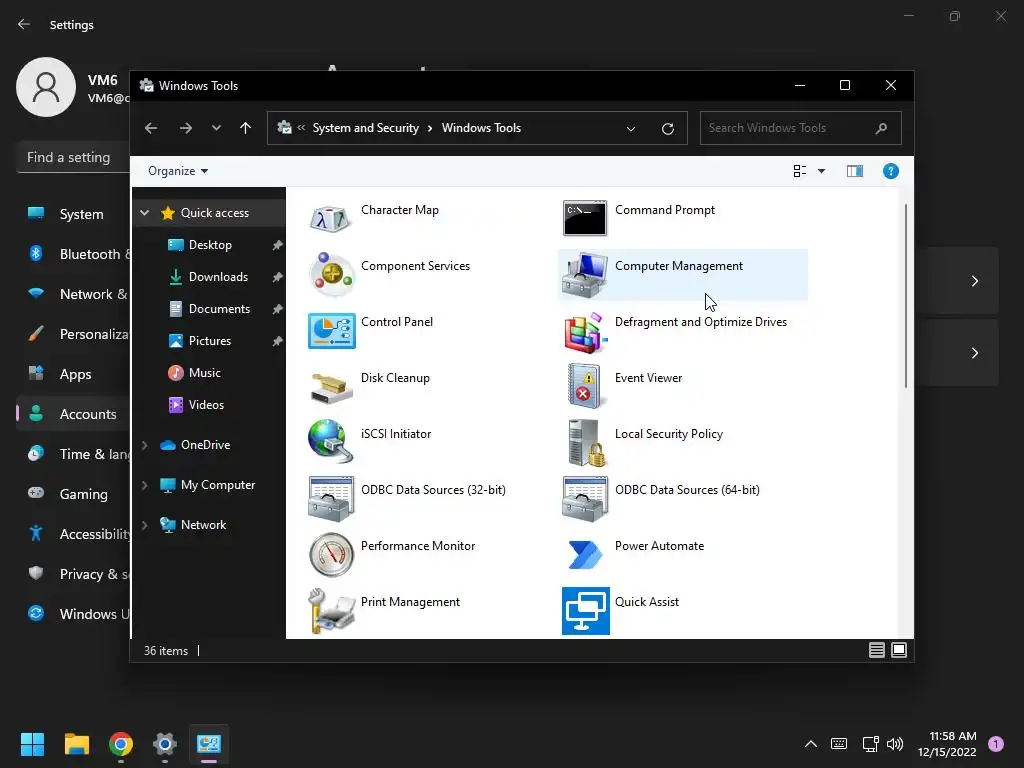Open the Disk Cleanup icon

[x=331, y=387]
